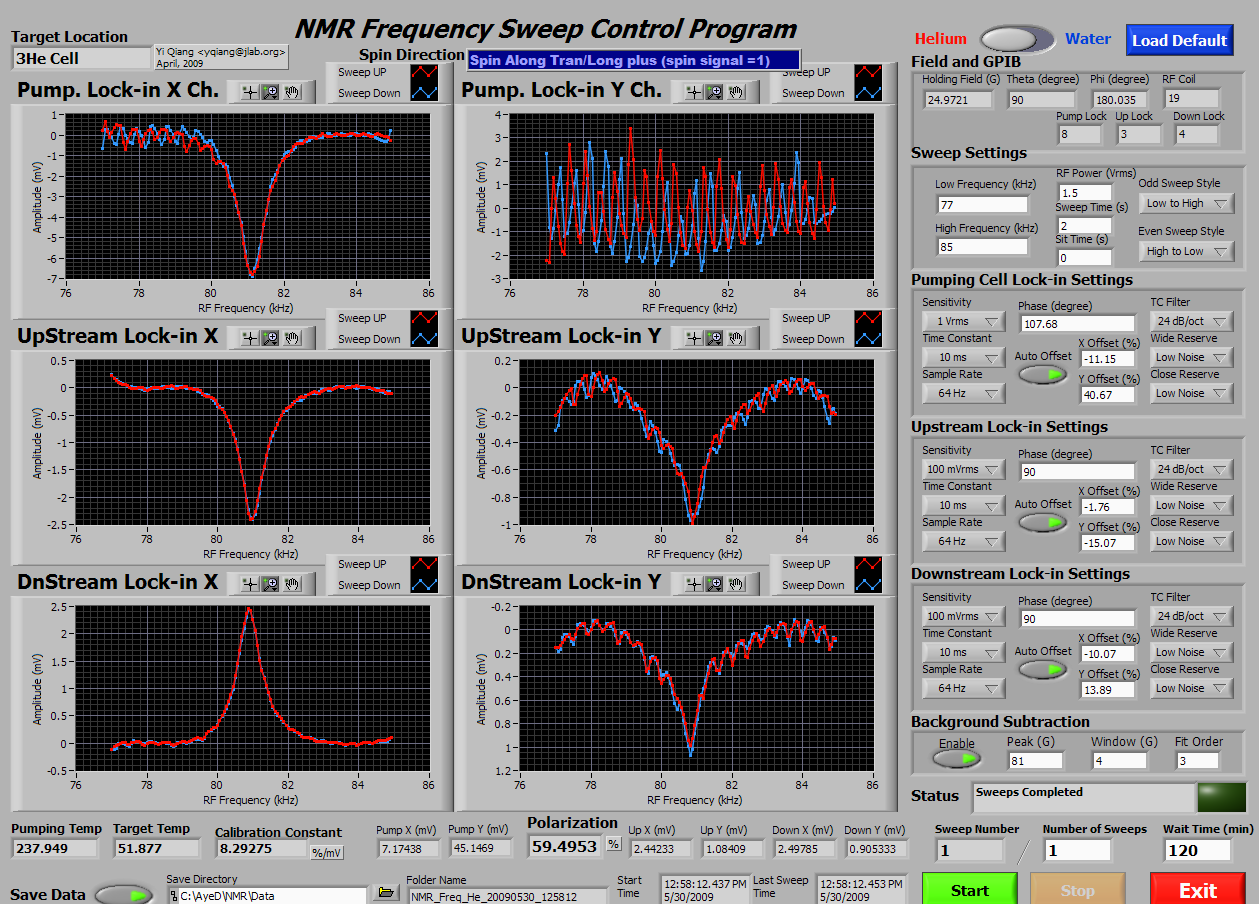
Task: Open Odd Sweep Style dropdown
Action: 1186,203
